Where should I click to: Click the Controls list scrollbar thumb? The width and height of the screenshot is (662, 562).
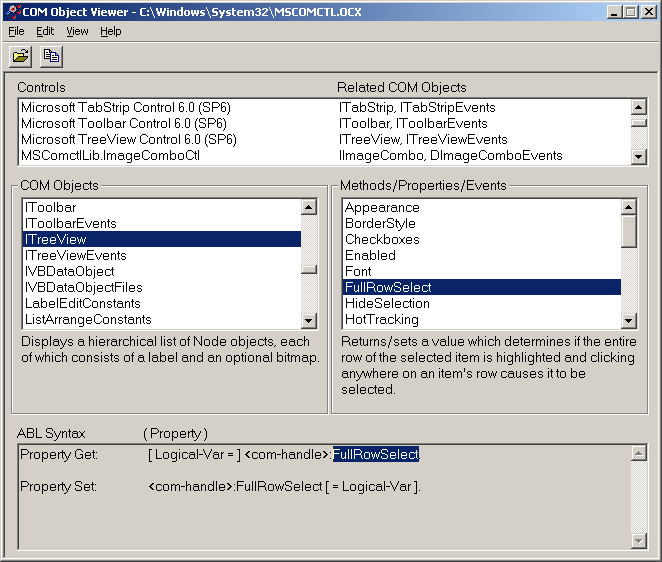point(639,122)
